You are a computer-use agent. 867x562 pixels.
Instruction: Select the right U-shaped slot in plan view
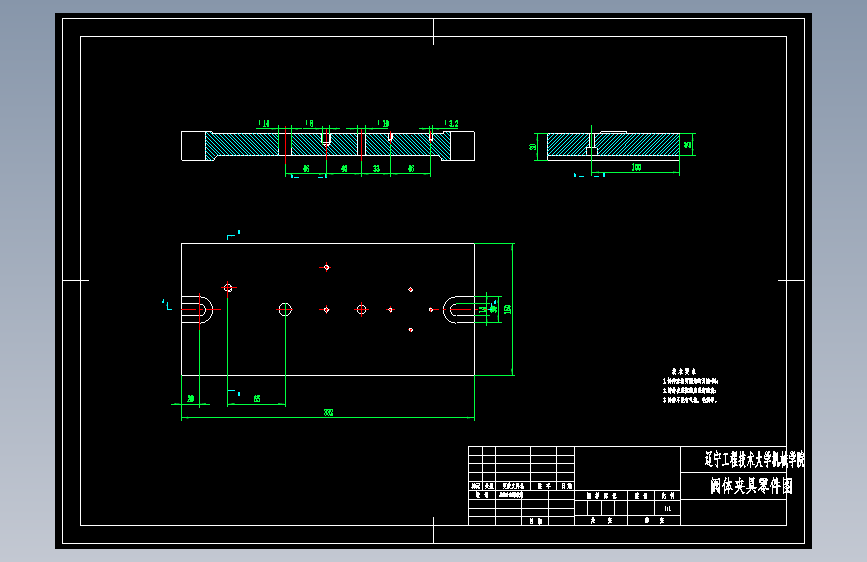pos(459,310)
